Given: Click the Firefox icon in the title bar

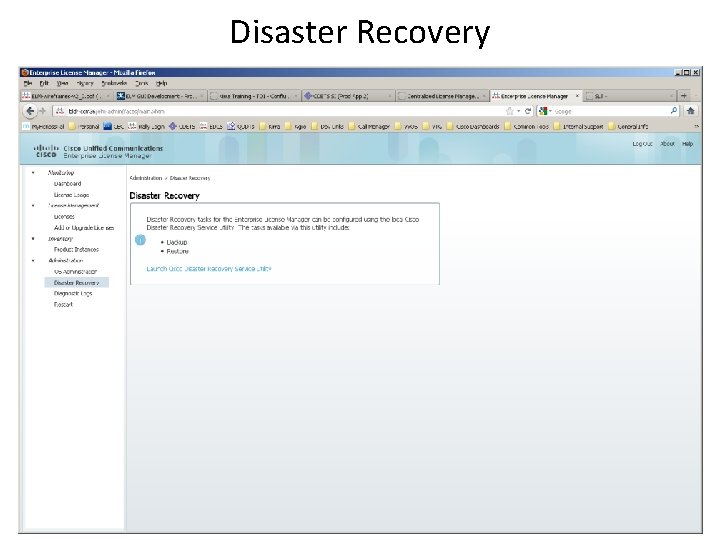Looking at the screenshot, I should click(x=25, y=73).
